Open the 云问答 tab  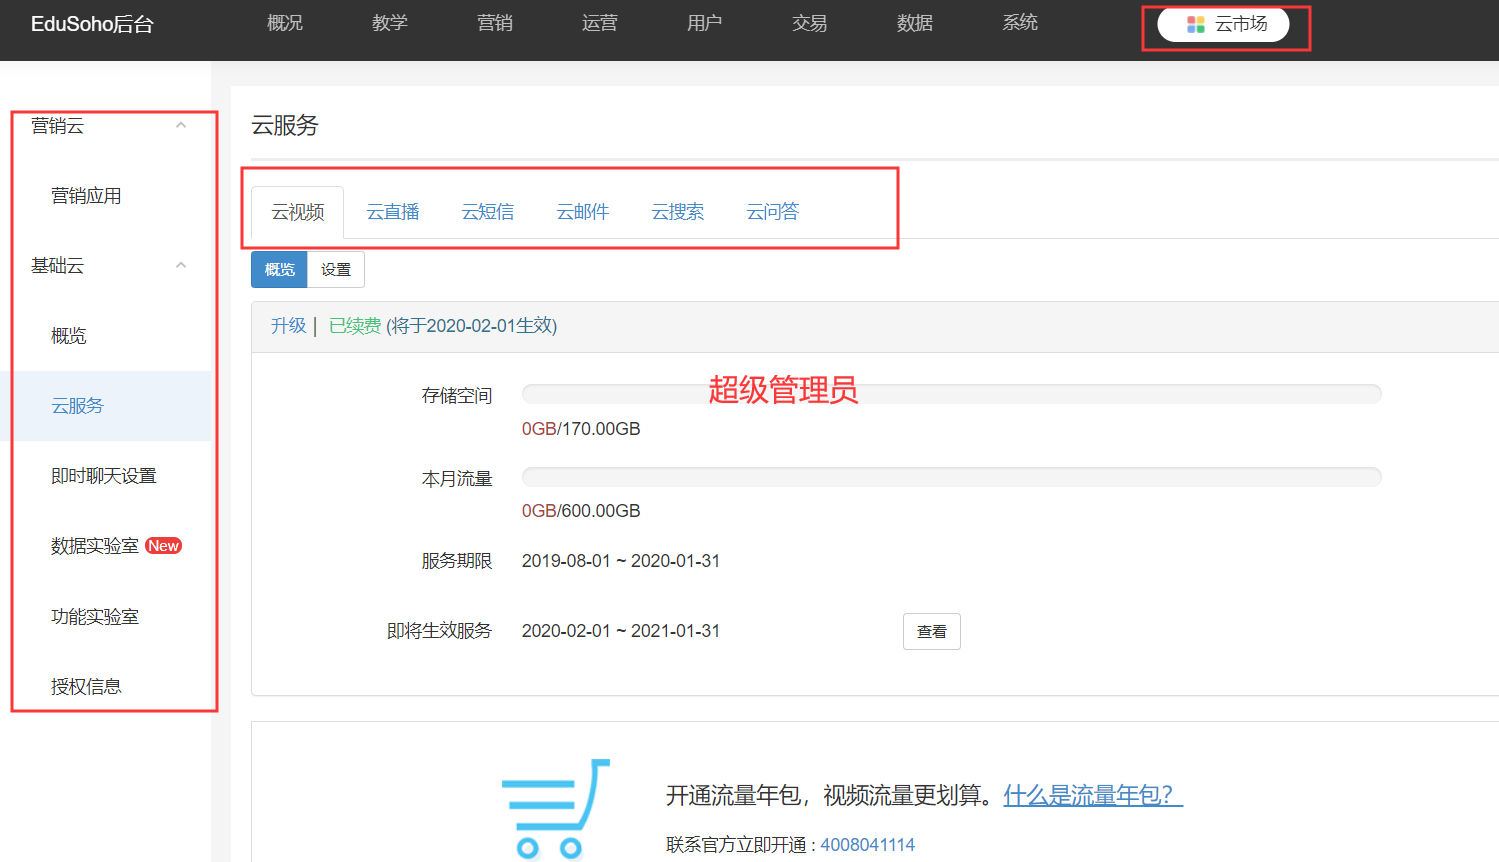(773, 212)
